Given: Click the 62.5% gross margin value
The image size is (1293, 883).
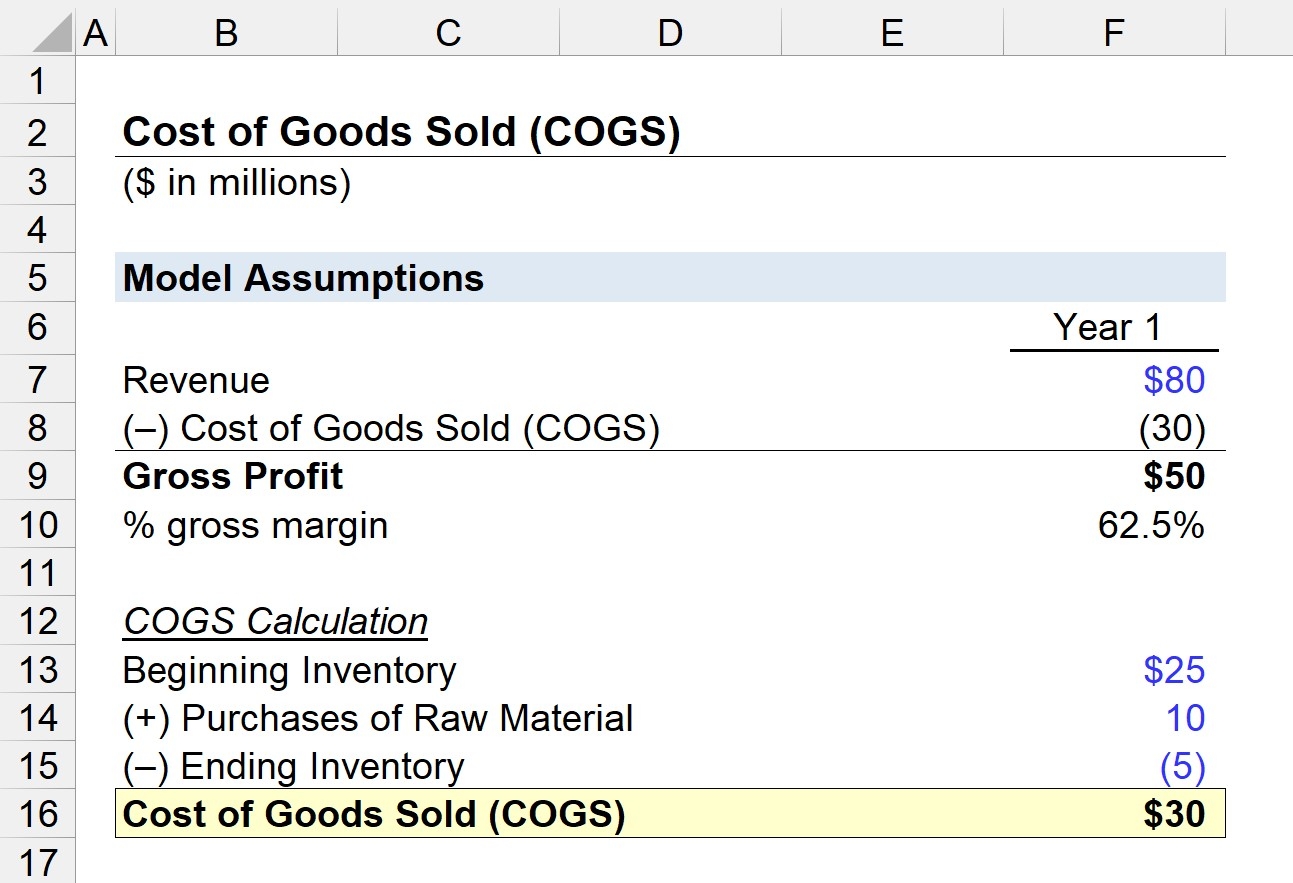Looking at the screenshot, I should pyautogui.click(x=1150, y=525).
